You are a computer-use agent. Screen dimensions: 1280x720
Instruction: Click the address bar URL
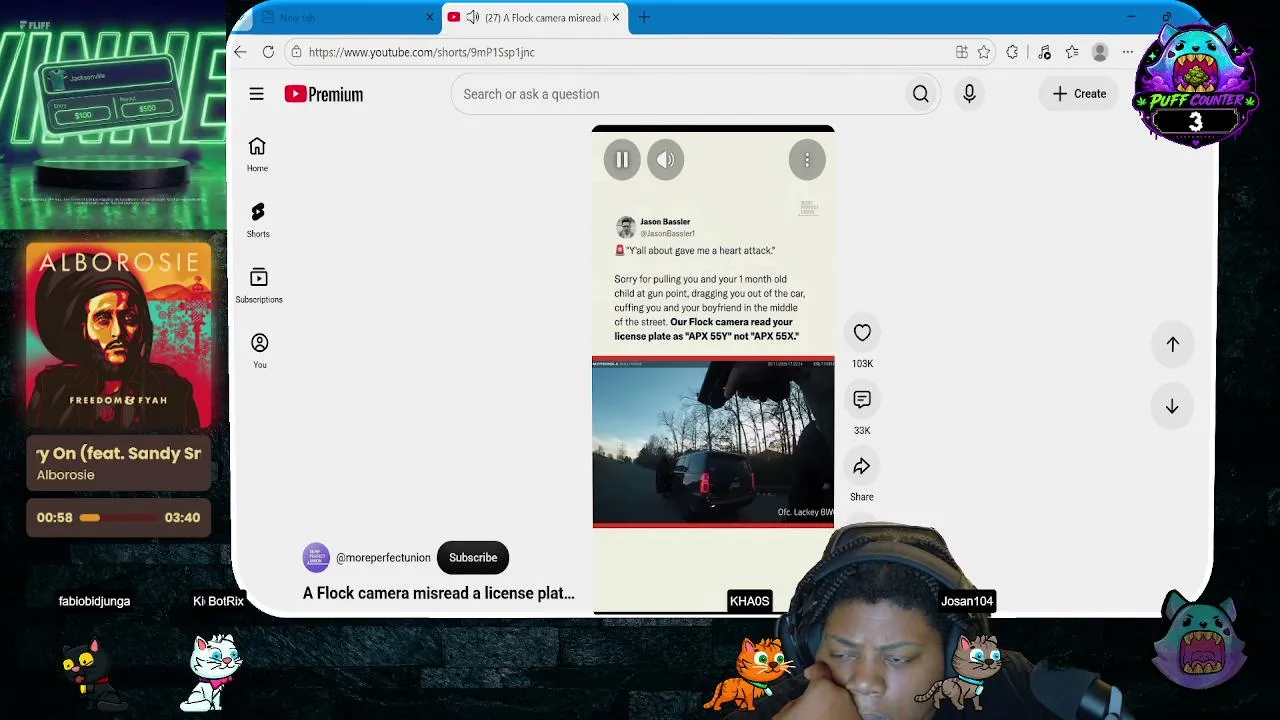click(422, 52)
